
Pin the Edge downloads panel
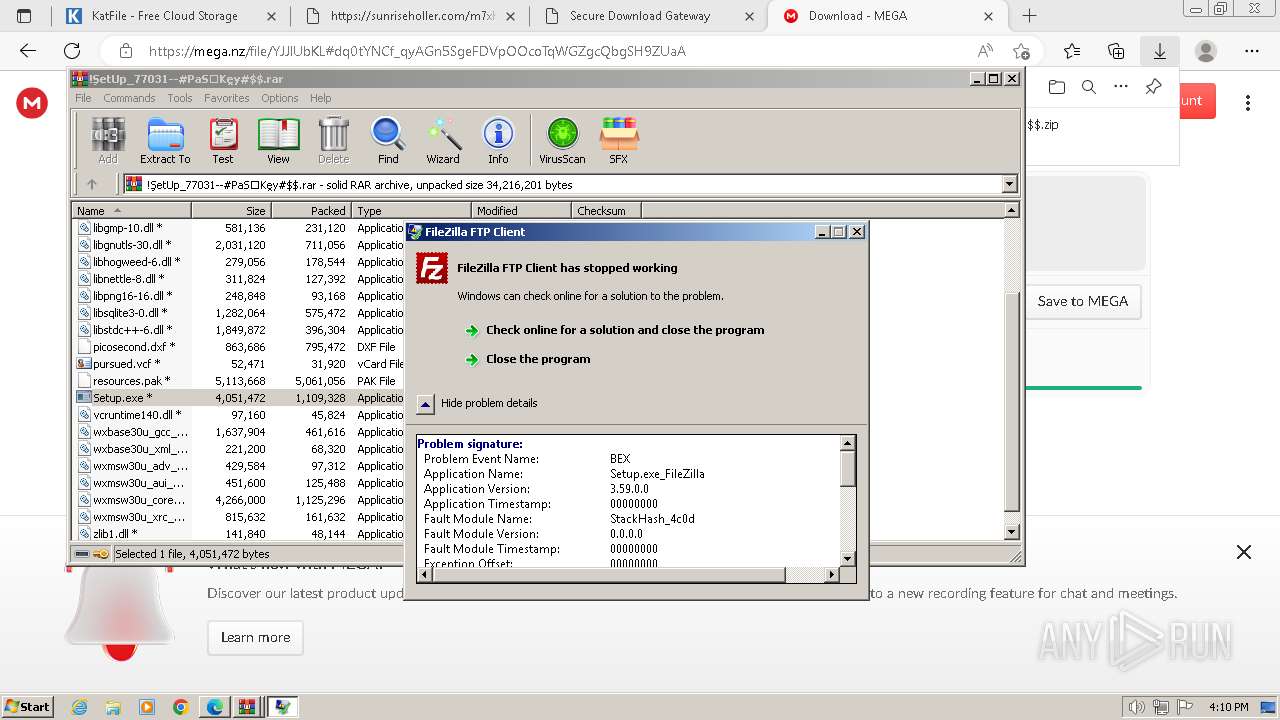1153,87
